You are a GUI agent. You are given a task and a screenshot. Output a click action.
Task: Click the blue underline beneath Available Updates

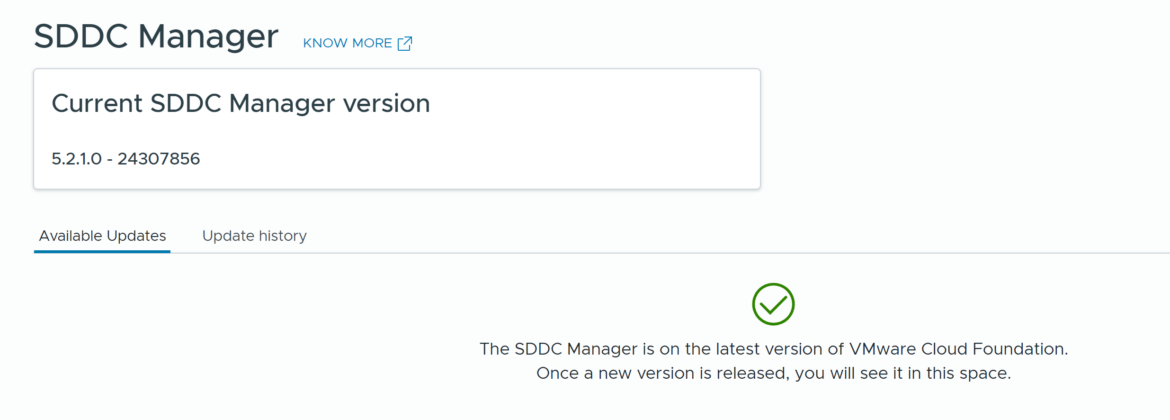(102, 252)
